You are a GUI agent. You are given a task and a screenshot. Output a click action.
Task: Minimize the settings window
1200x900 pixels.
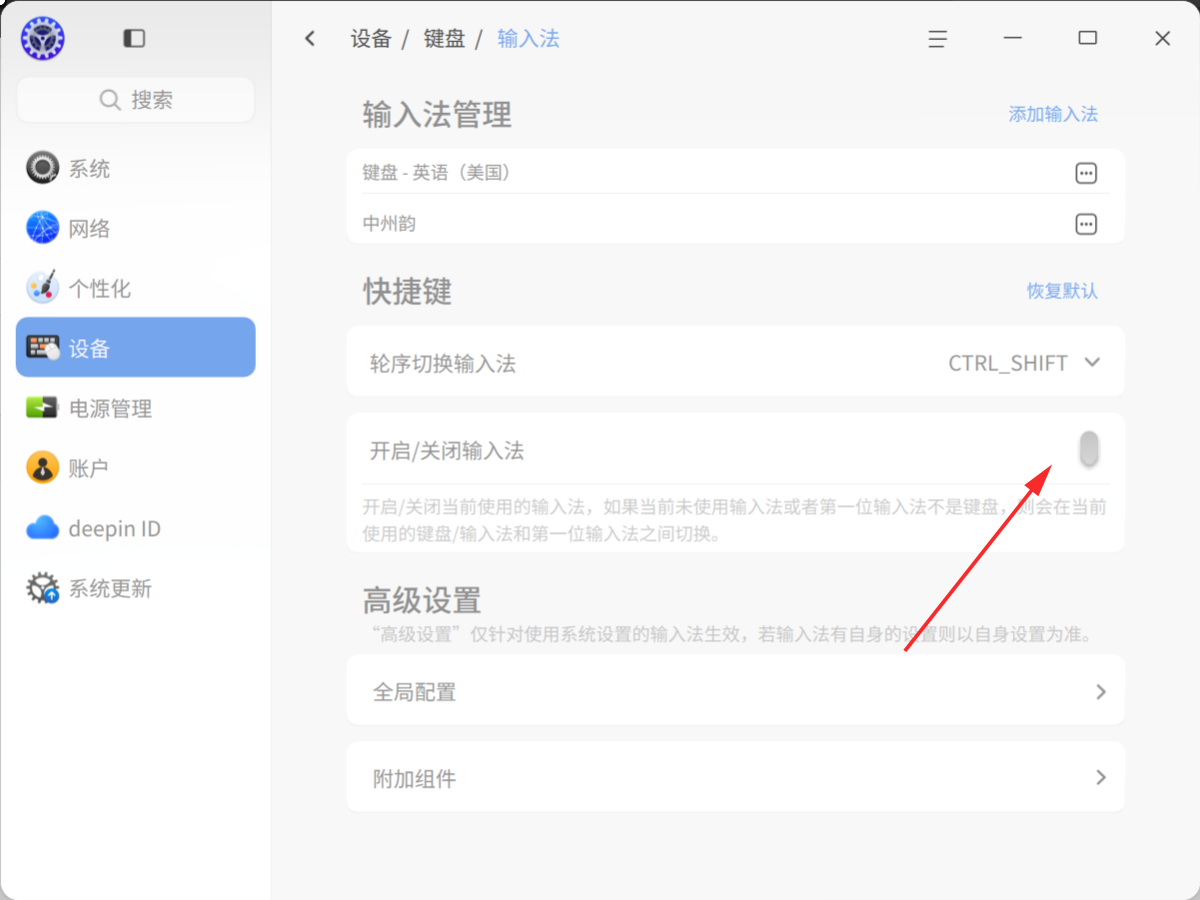[x=1012, y=38]
